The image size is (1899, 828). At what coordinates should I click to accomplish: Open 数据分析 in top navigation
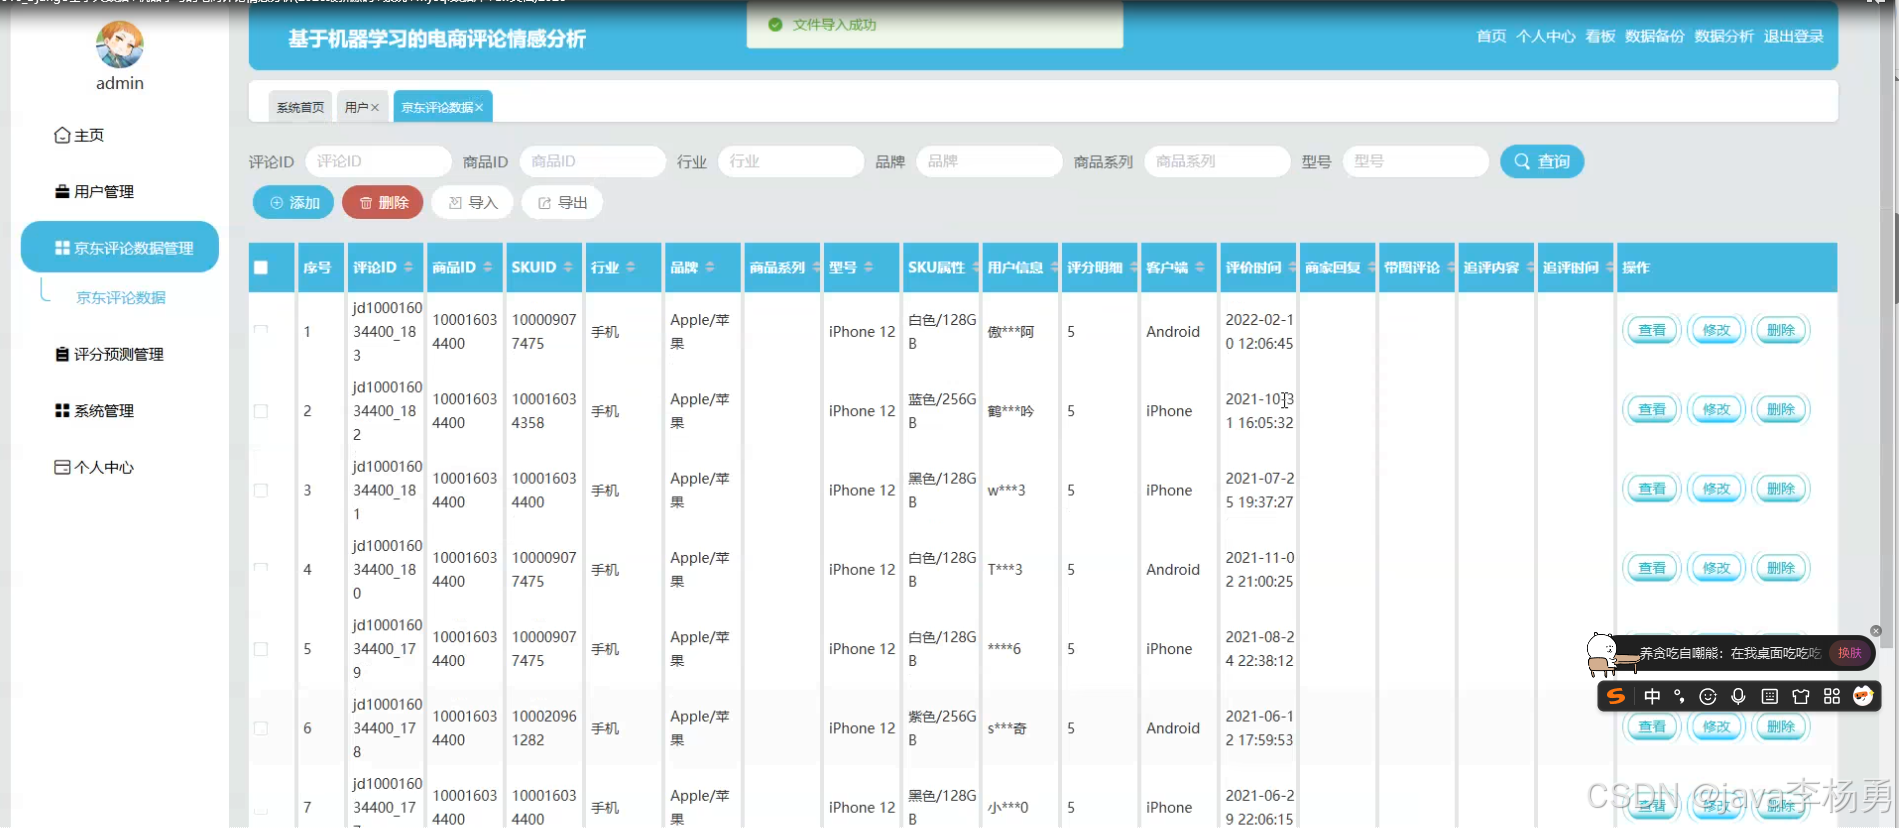[1724, 36]
